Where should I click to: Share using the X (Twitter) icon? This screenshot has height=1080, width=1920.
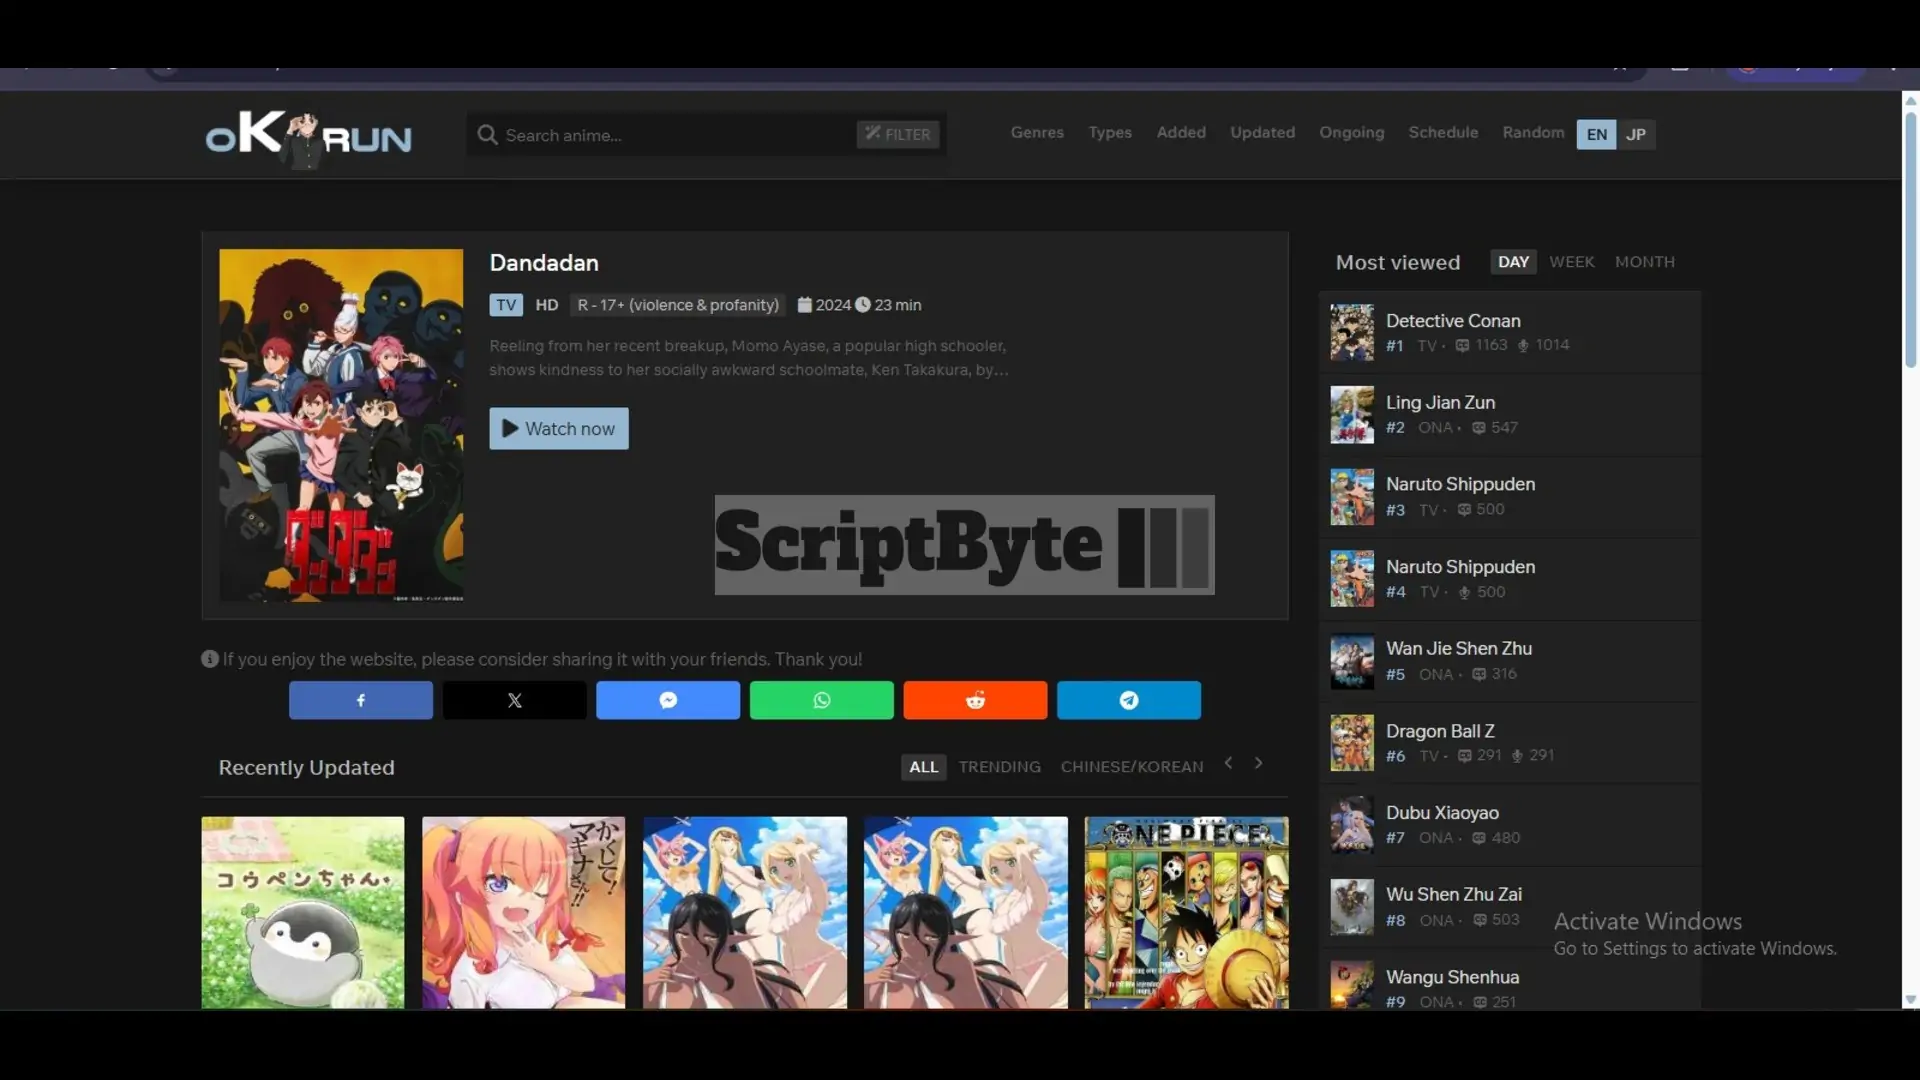[514, 700]
